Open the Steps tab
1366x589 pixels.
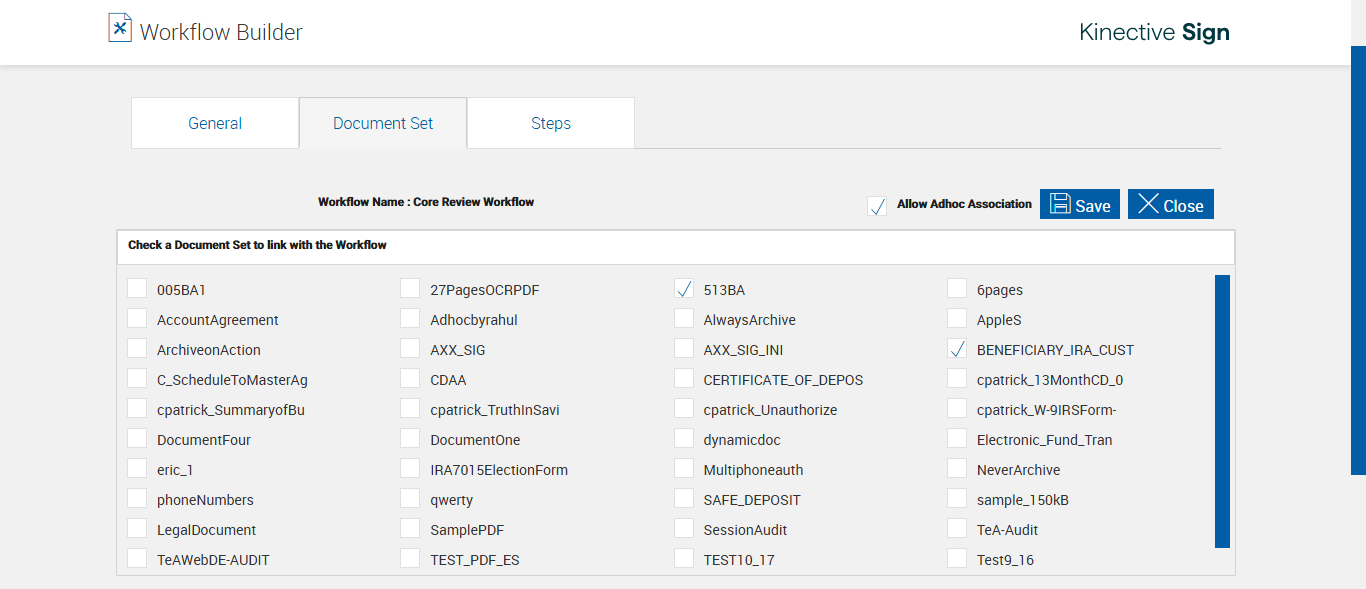(551, 123)
